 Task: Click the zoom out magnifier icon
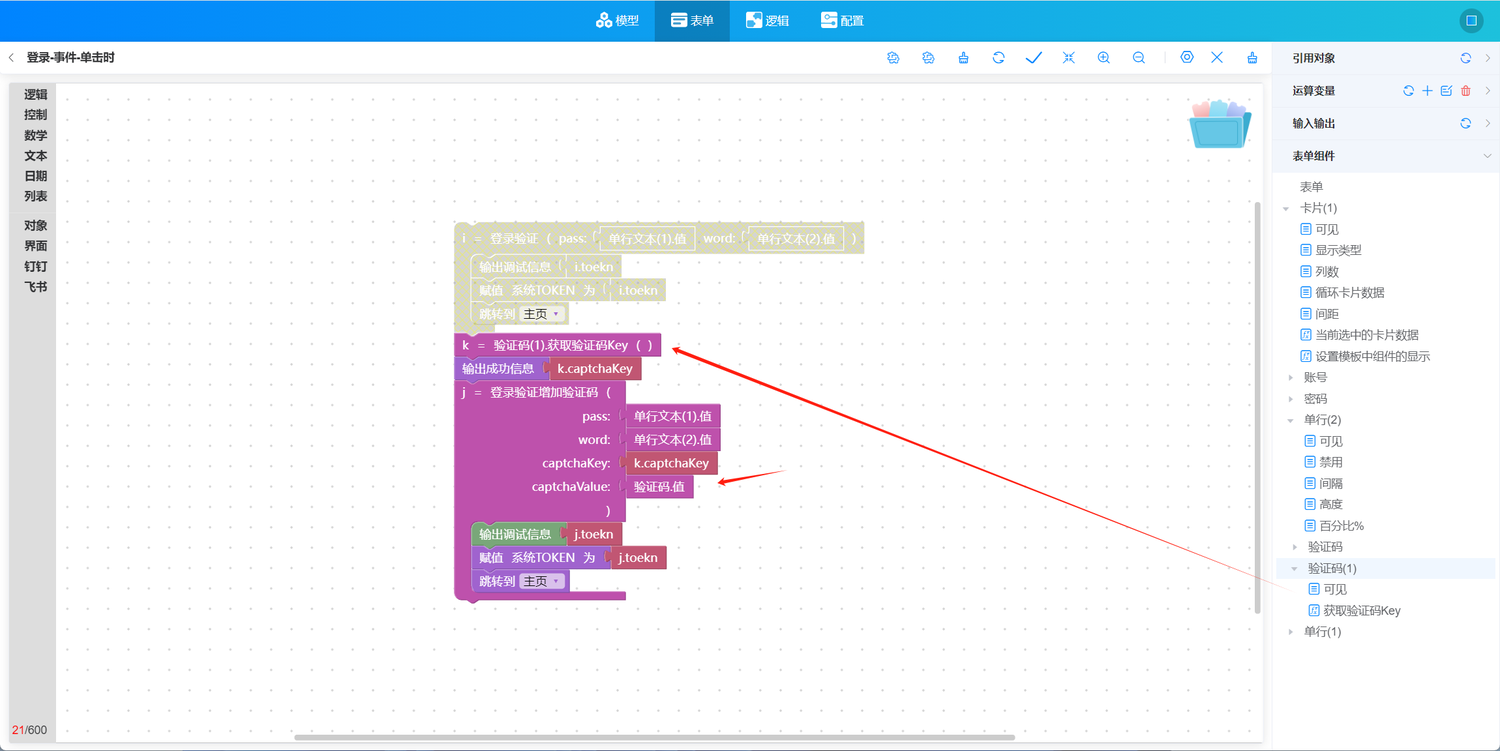(1138, 58)
